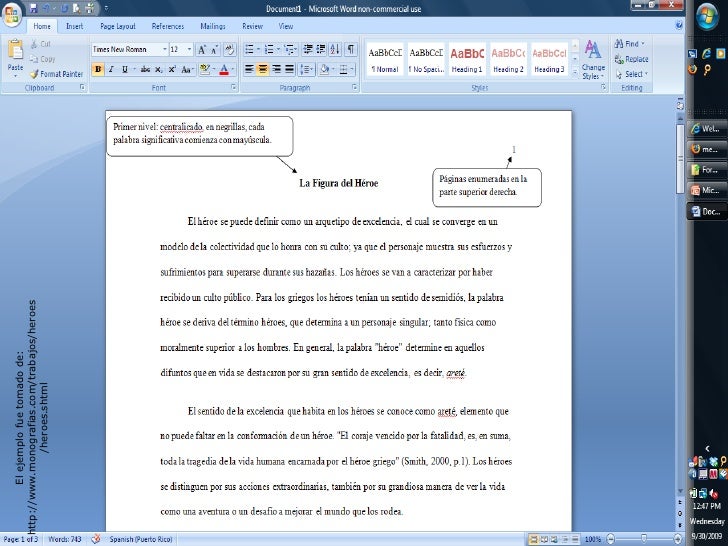This screenshot has height=546, width=728.
Task: Open the font size dropdown
Action: 190,48
